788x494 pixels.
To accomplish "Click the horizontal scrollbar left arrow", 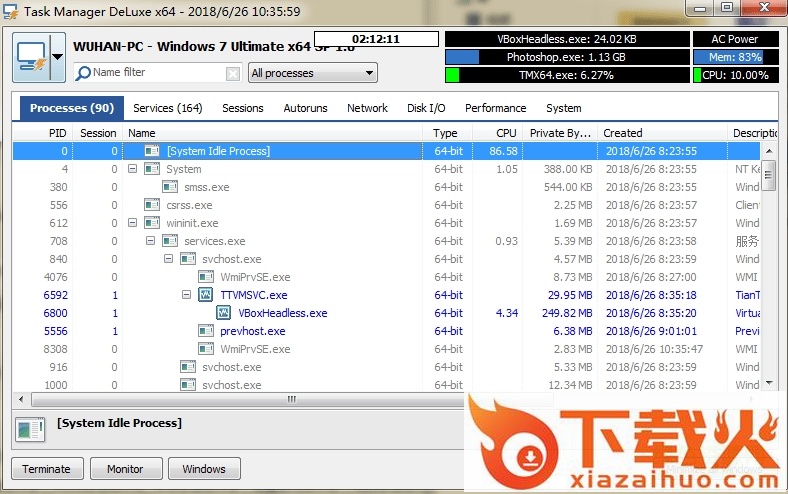I will pos(21,400).
